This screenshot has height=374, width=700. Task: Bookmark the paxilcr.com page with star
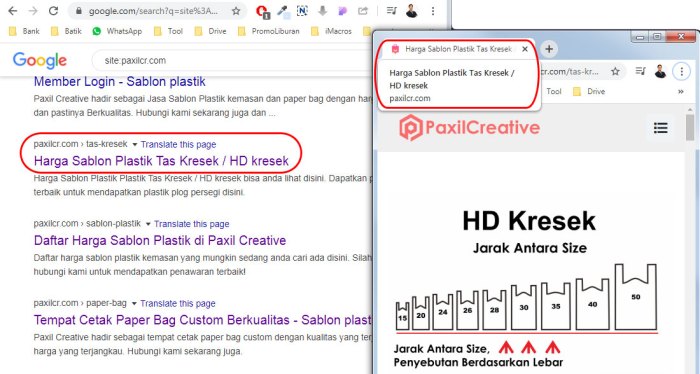point(615,71)
